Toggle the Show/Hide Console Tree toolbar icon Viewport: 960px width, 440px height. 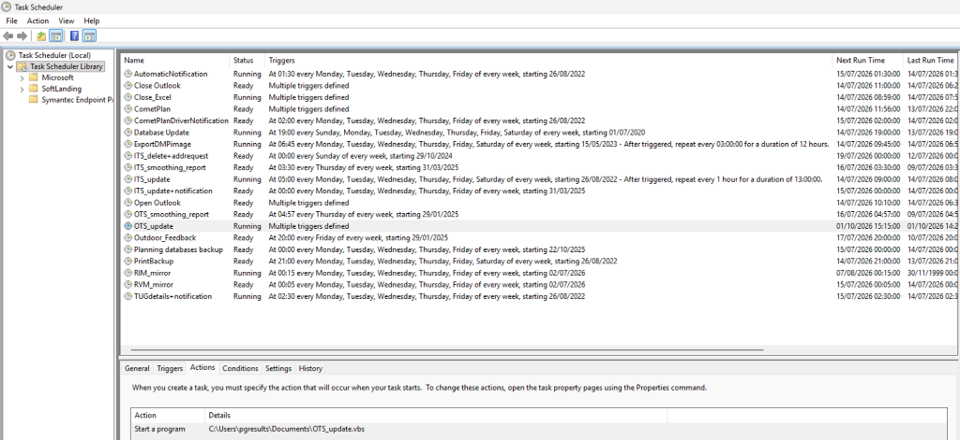tap(56, 36)
